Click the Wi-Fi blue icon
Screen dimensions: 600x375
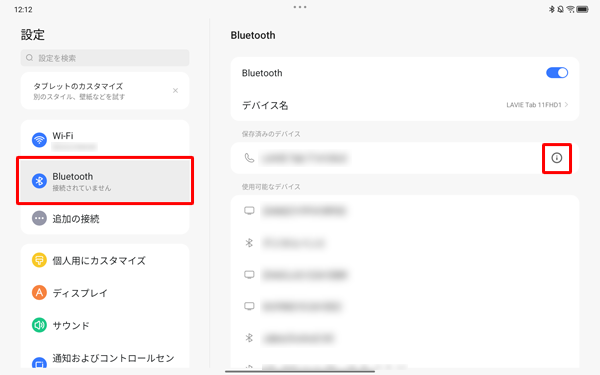pos(39,140)
